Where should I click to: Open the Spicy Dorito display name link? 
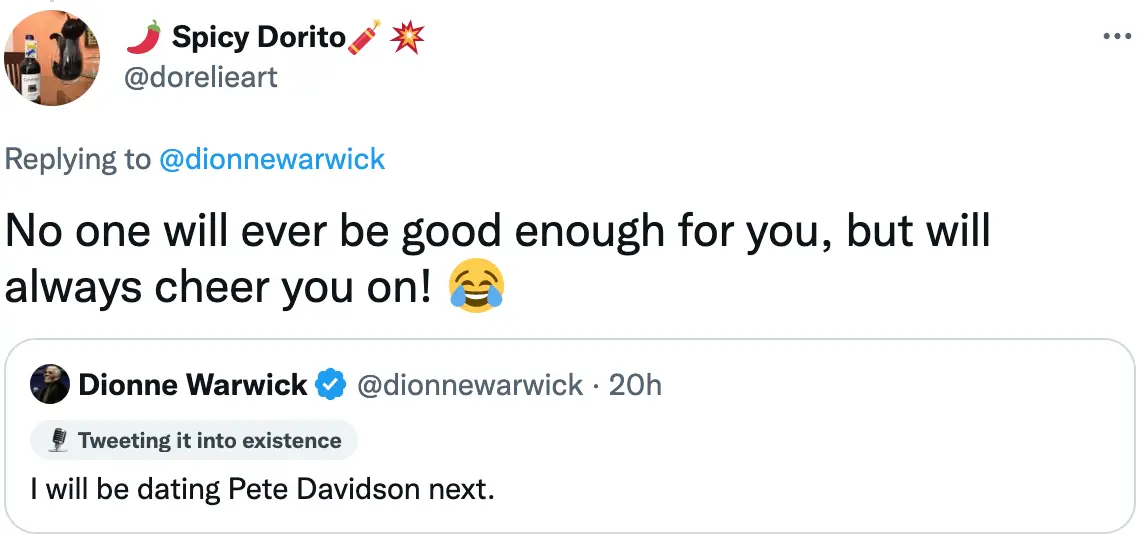point(259,38)
